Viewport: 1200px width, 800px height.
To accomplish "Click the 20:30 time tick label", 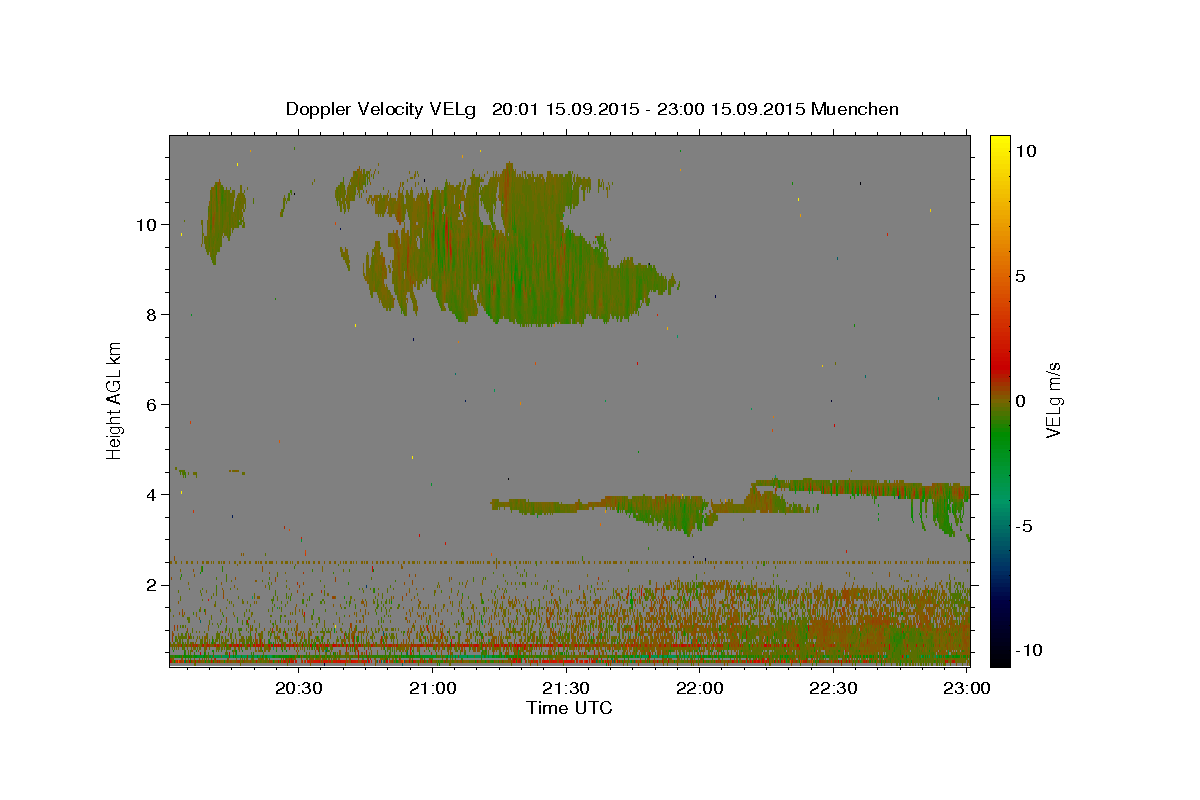I will pyautogui.click(x=298, y=688).
